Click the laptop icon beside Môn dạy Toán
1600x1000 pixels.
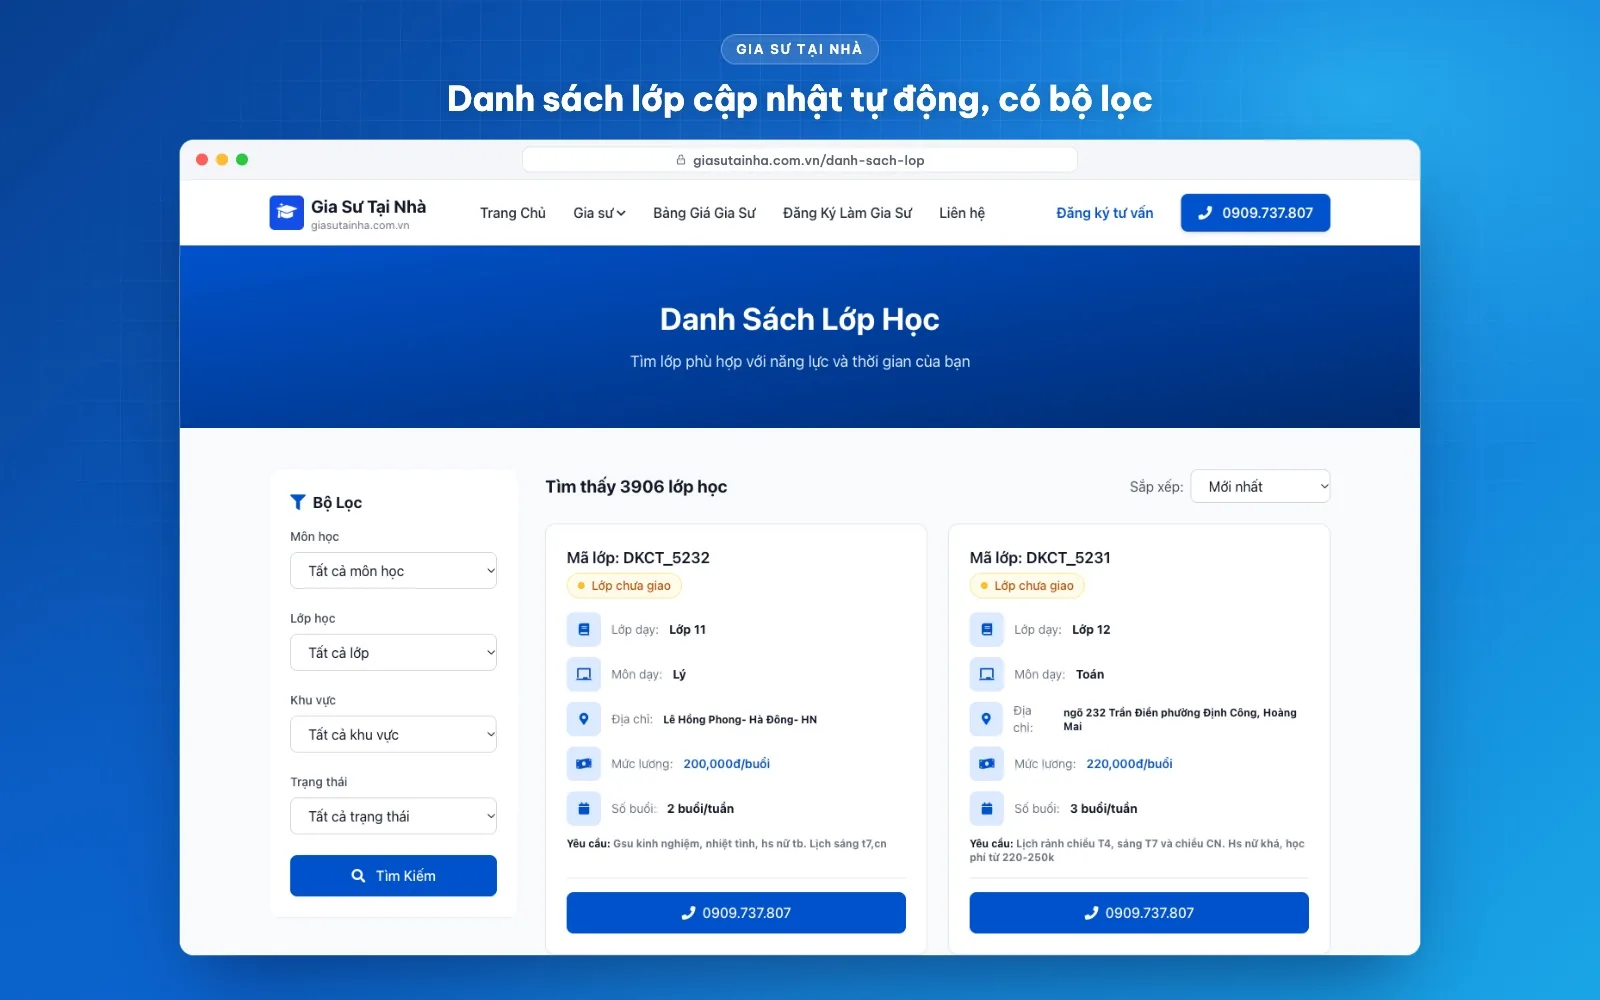[987, 674]
